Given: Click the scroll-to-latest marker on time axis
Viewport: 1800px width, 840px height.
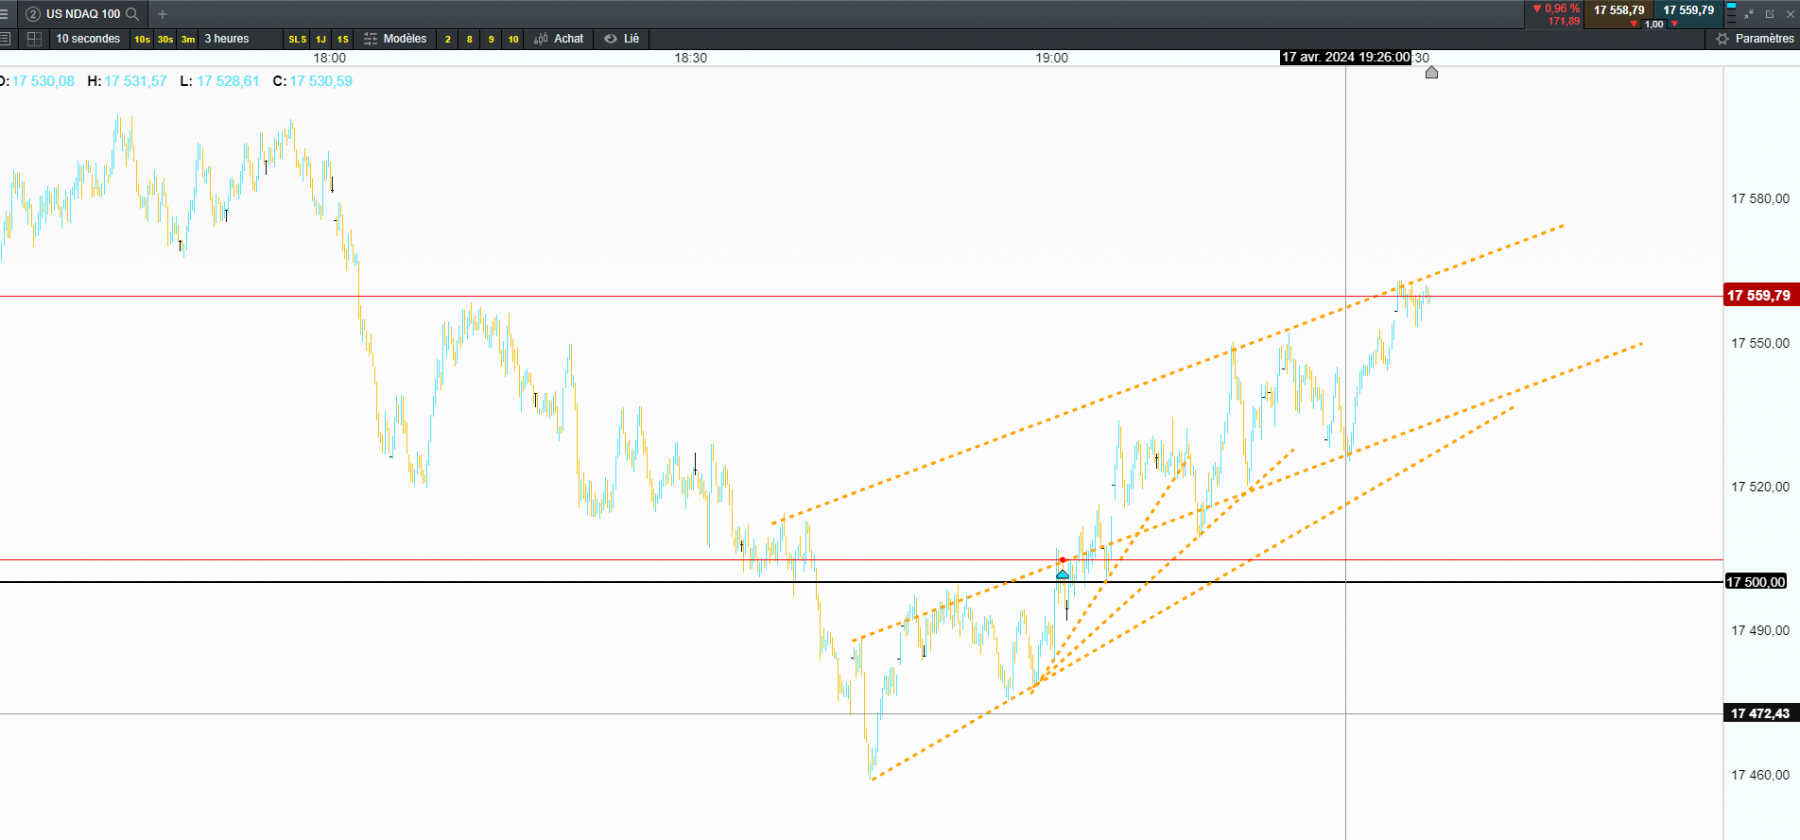Looking at the screenshot, I should point(1432,72).
